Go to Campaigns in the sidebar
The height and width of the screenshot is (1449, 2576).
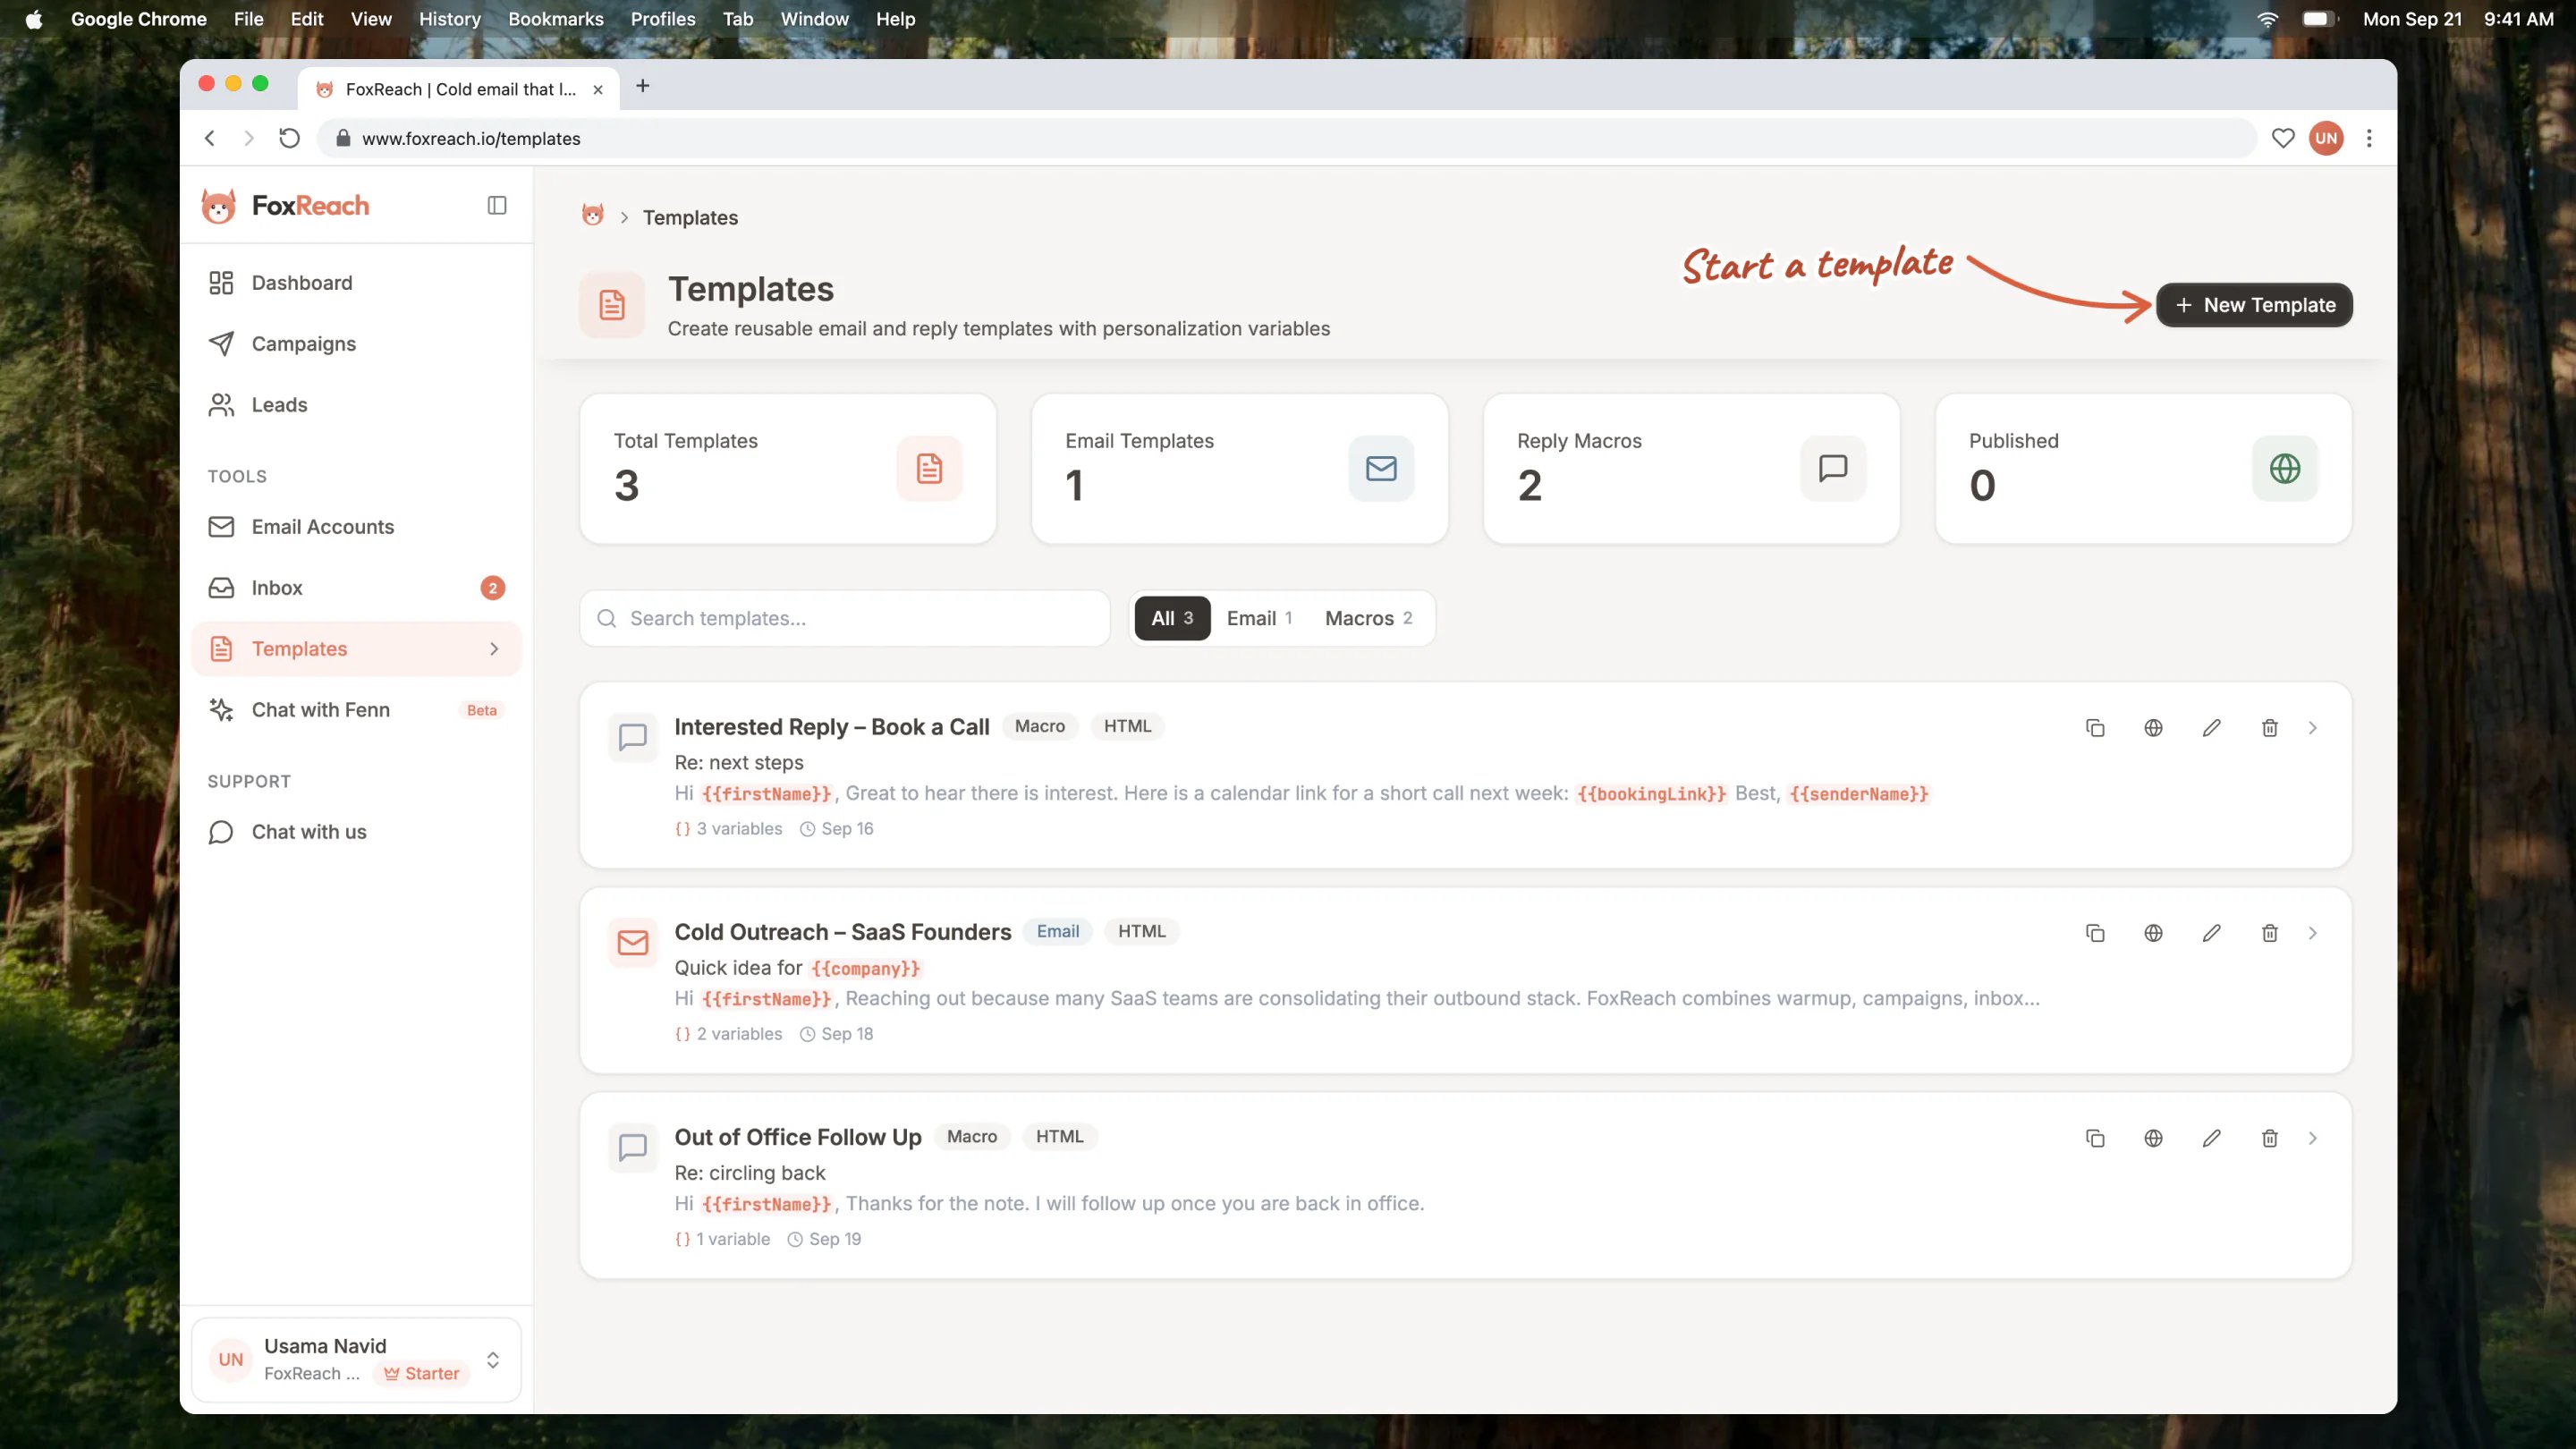(x=356, y=344)
